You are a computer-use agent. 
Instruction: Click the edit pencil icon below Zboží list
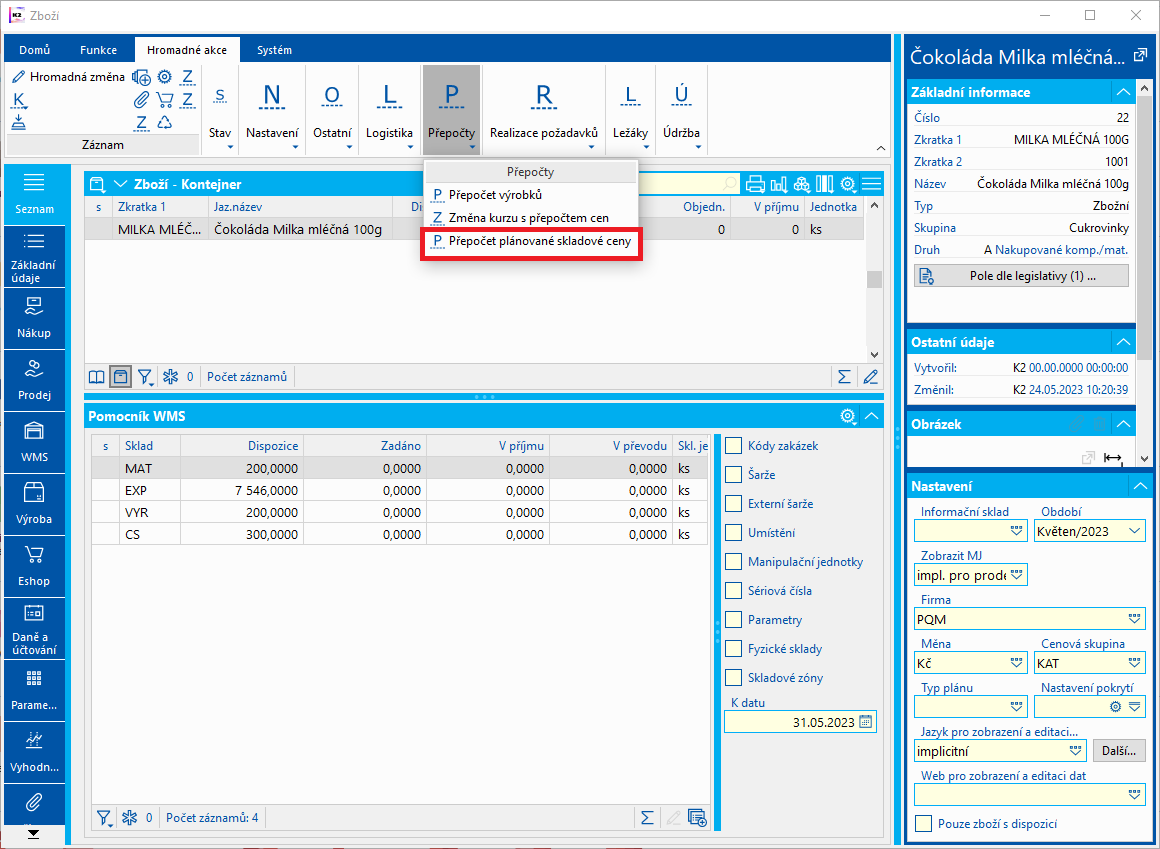coord(871,376)
